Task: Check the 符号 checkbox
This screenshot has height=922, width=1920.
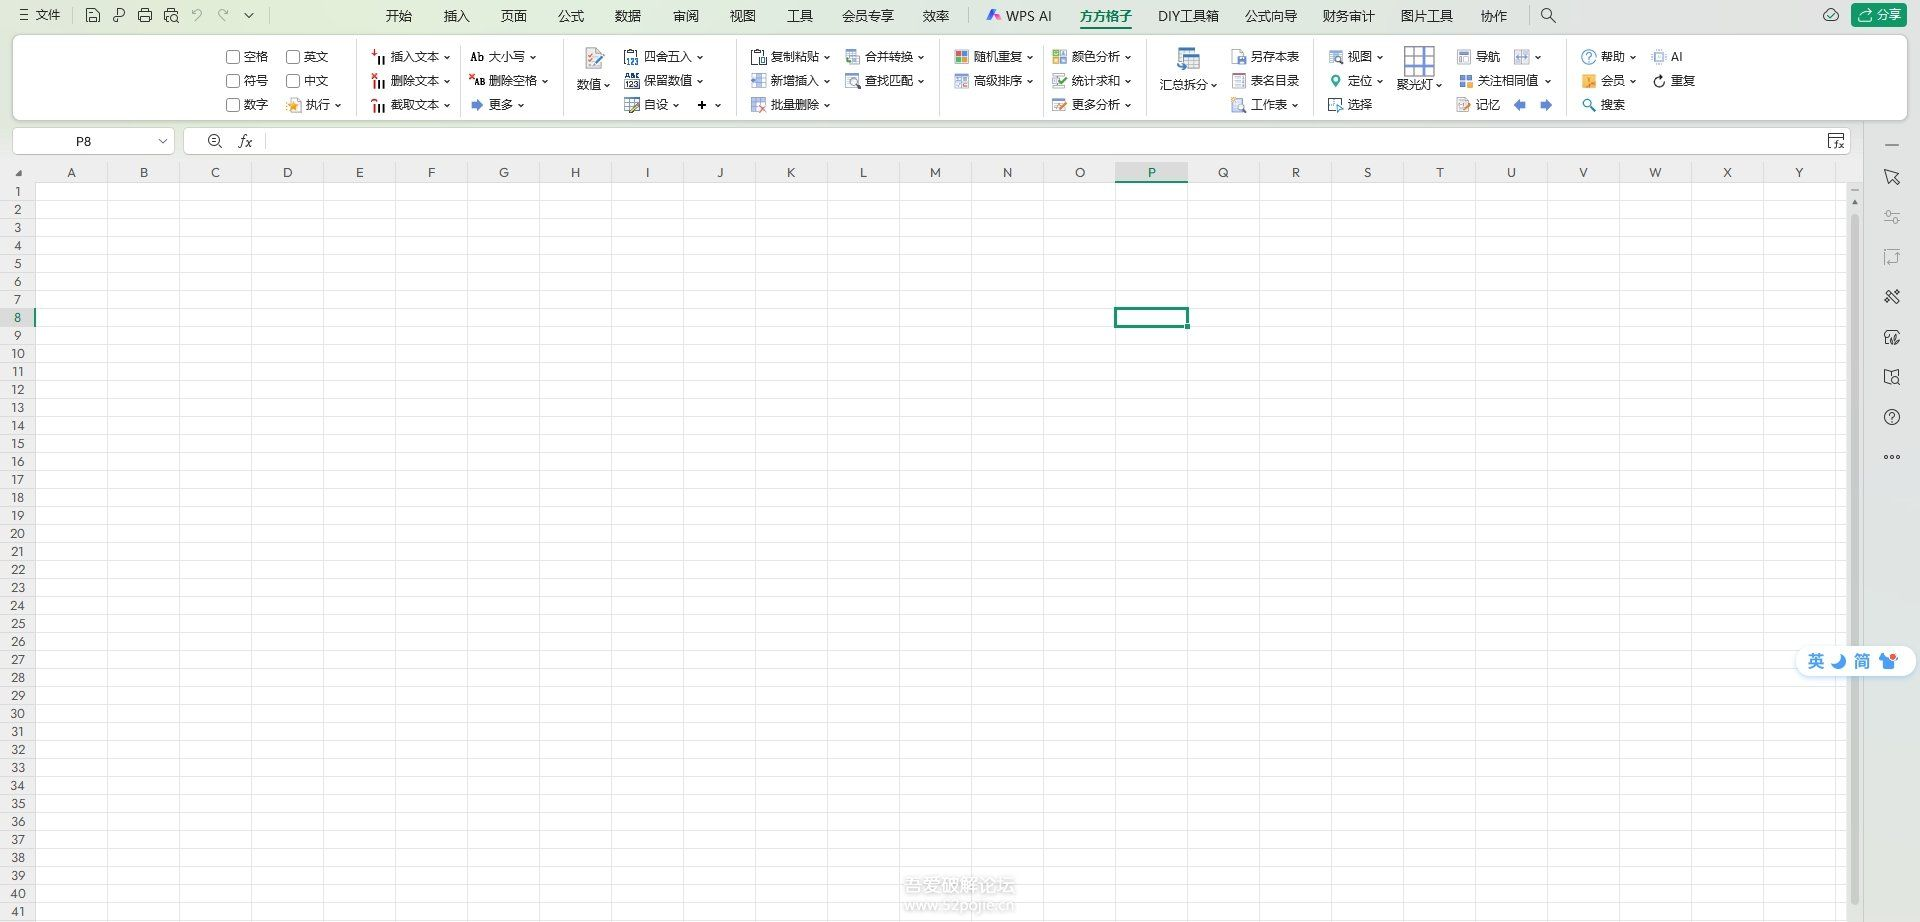Action: click(x=233, y=81)
